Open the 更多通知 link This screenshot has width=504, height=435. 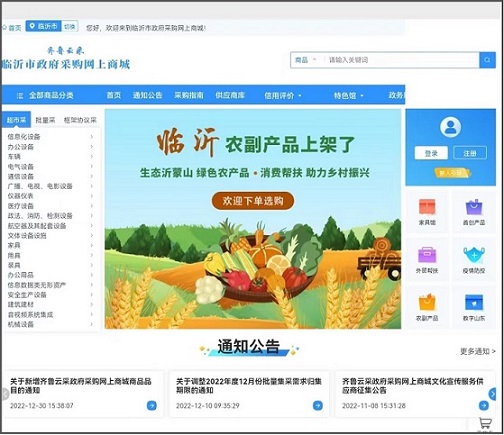[x=478, y=351]
